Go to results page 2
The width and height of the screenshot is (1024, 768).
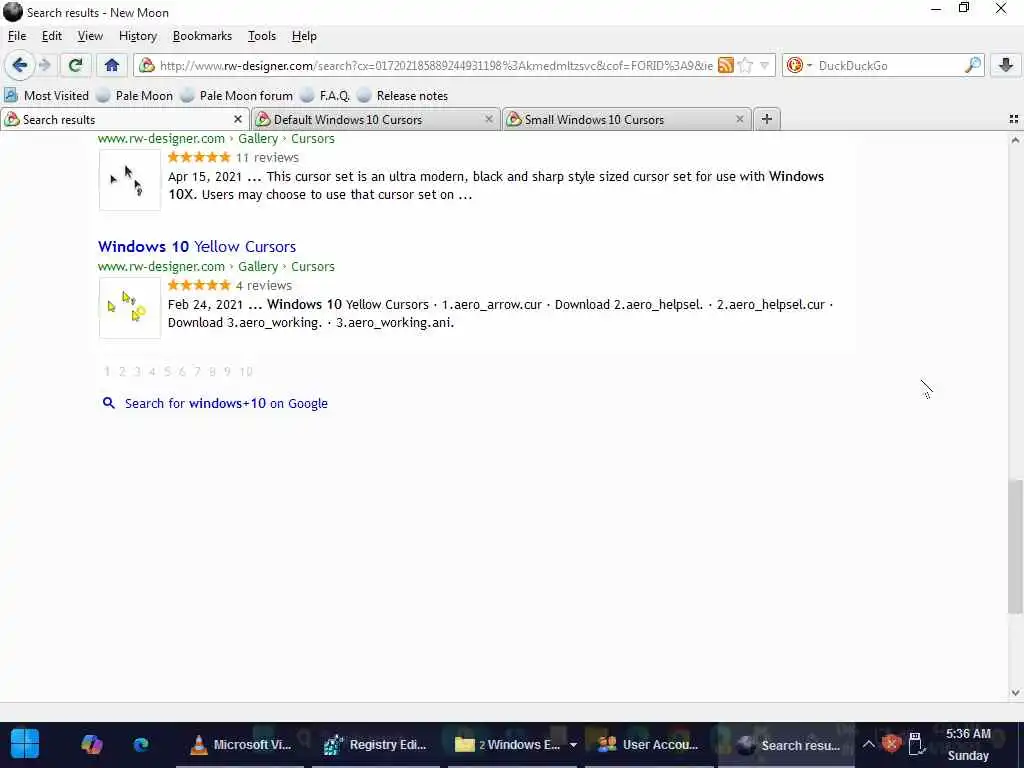pos(122,372)
